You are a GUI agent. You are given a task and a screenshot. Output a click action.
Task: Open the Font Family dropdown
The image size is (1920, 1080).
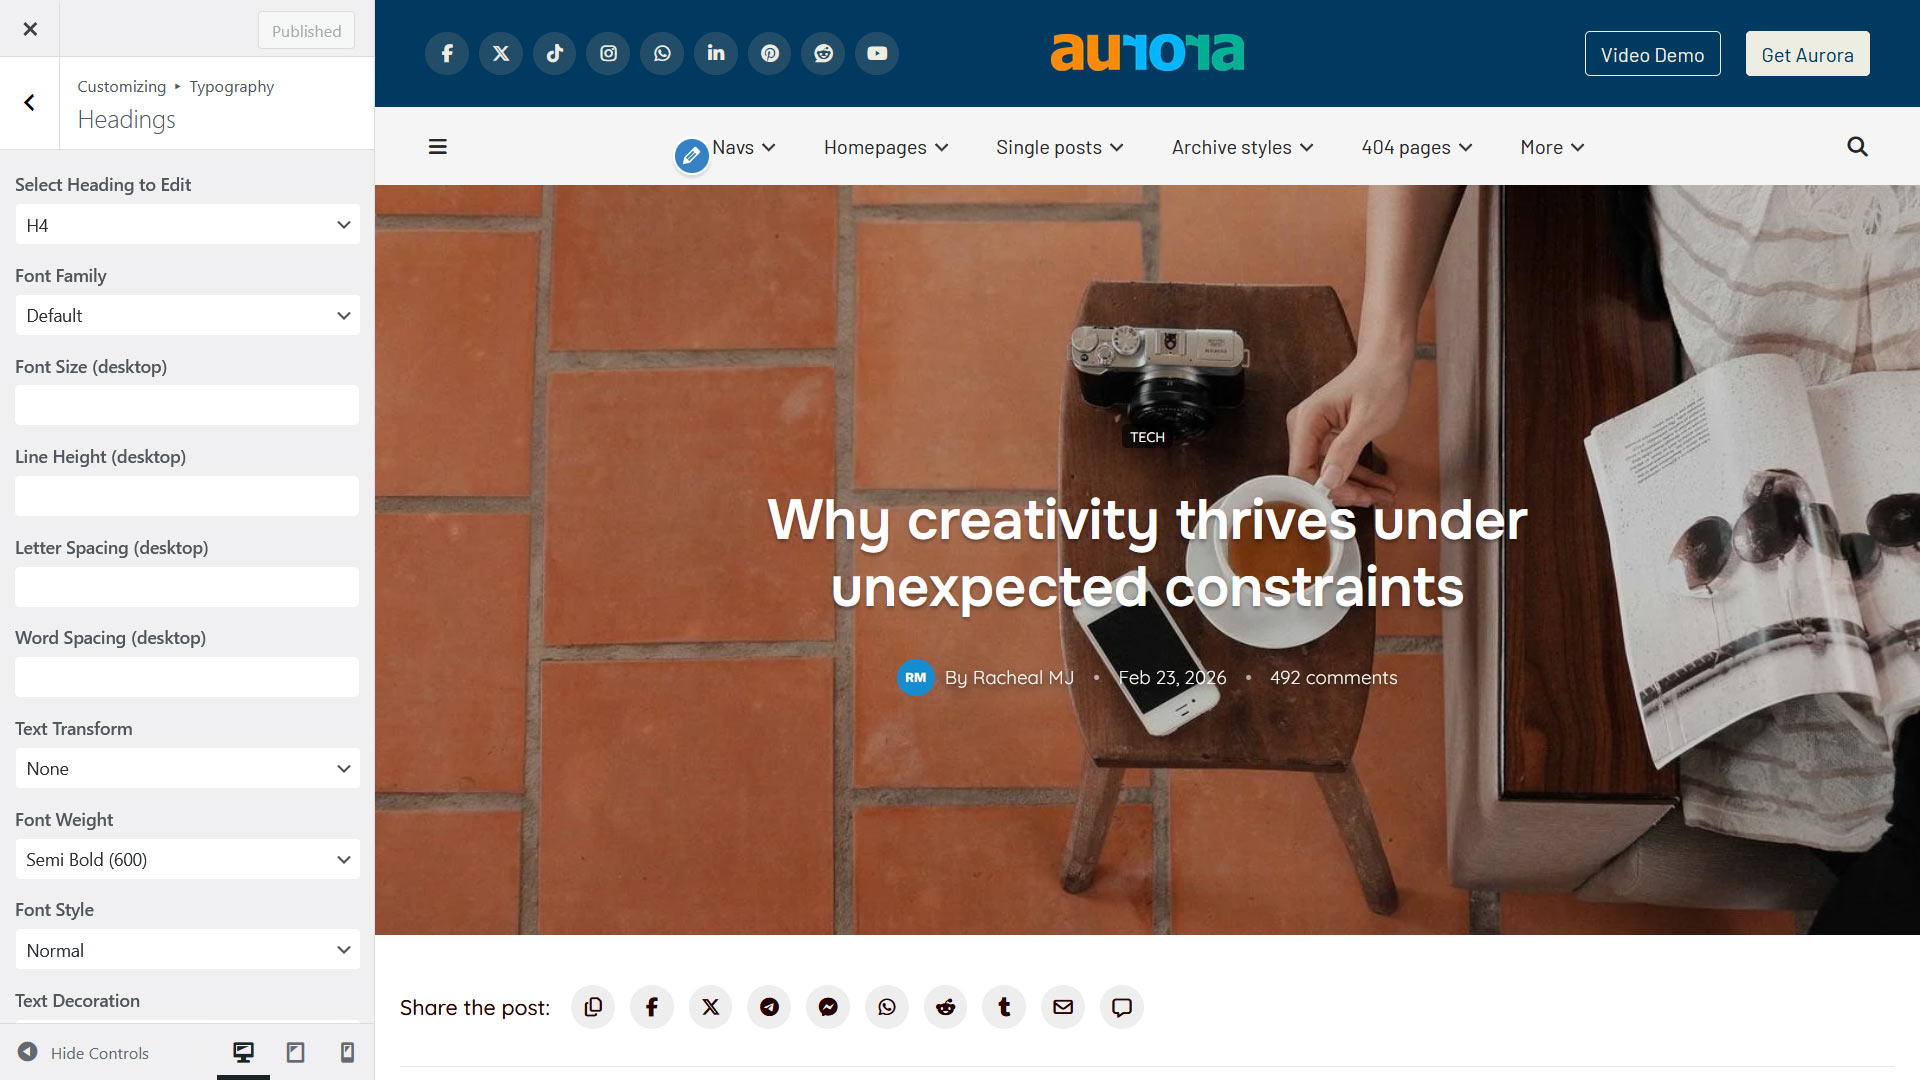[187, 316]
